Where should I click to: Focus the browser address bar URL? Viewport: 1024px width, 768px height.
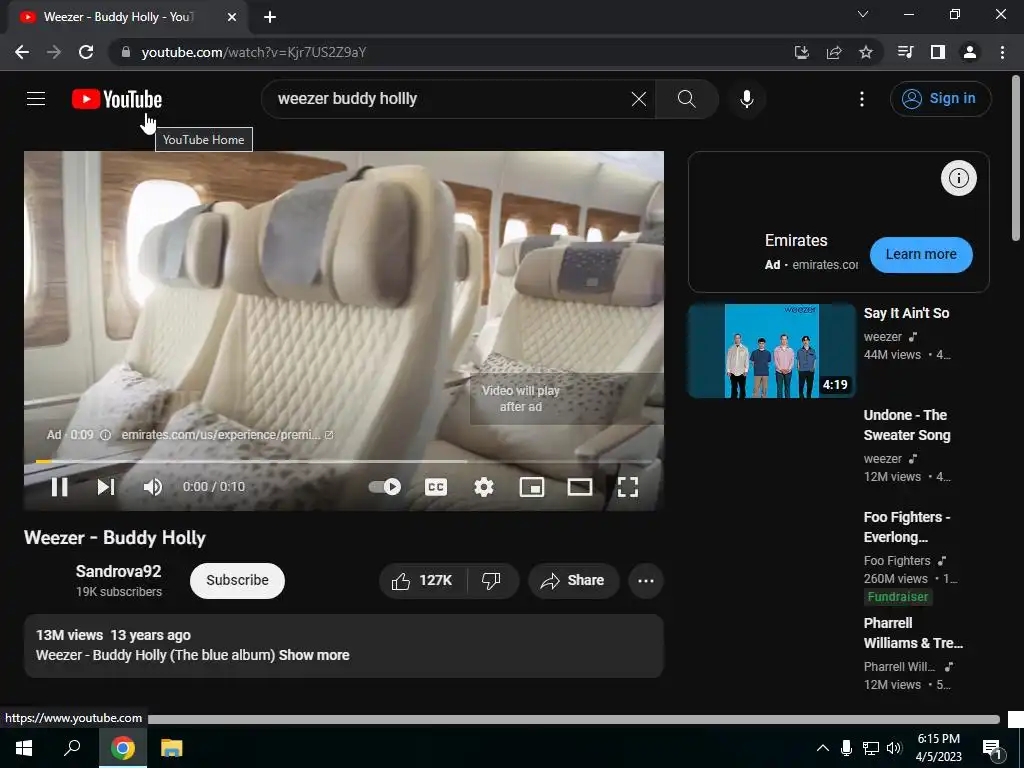tap(253, 52)
